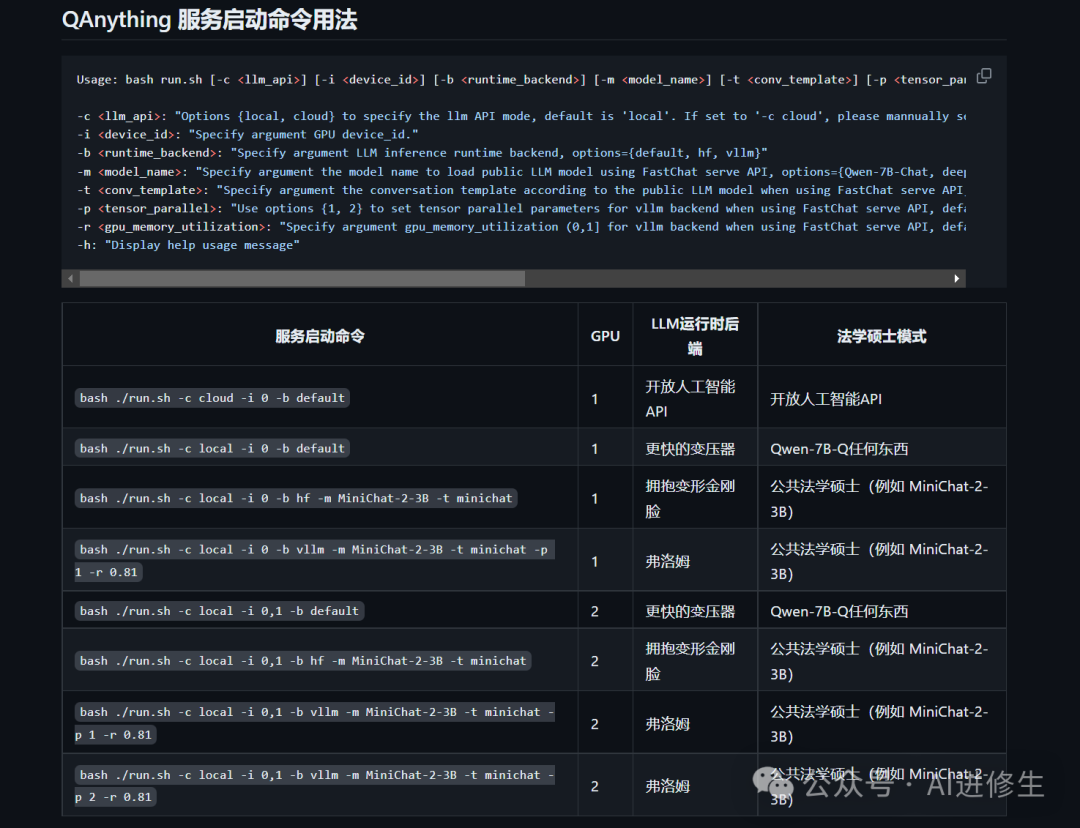Click the horizontal scrollbar thumb under the code
The height and width of the screenshot is (828, 1080).
click(x=300, y=279)
